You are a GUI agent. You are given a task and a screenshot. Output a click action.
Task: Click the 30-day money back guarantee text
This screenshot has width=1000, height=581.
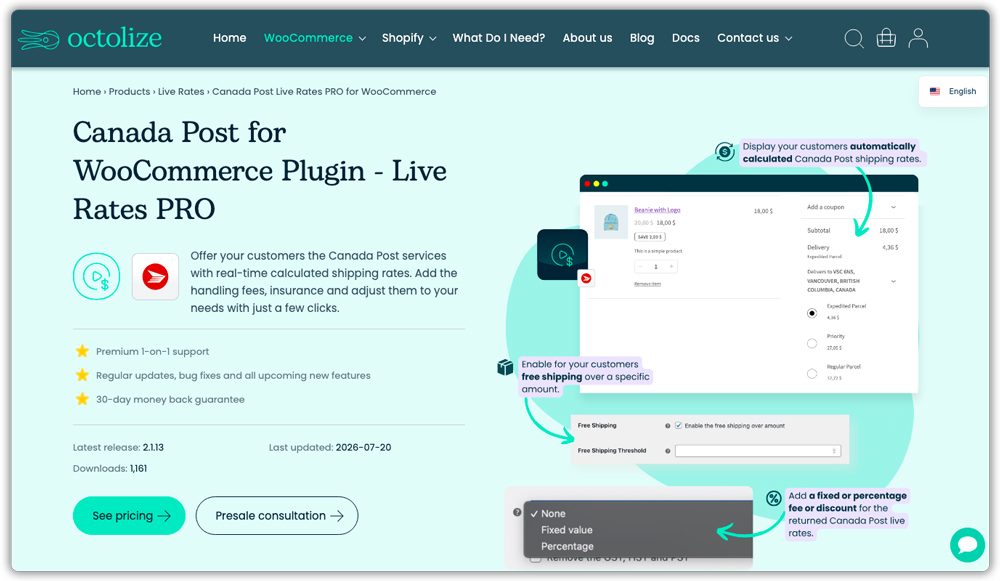pos(170,399)
